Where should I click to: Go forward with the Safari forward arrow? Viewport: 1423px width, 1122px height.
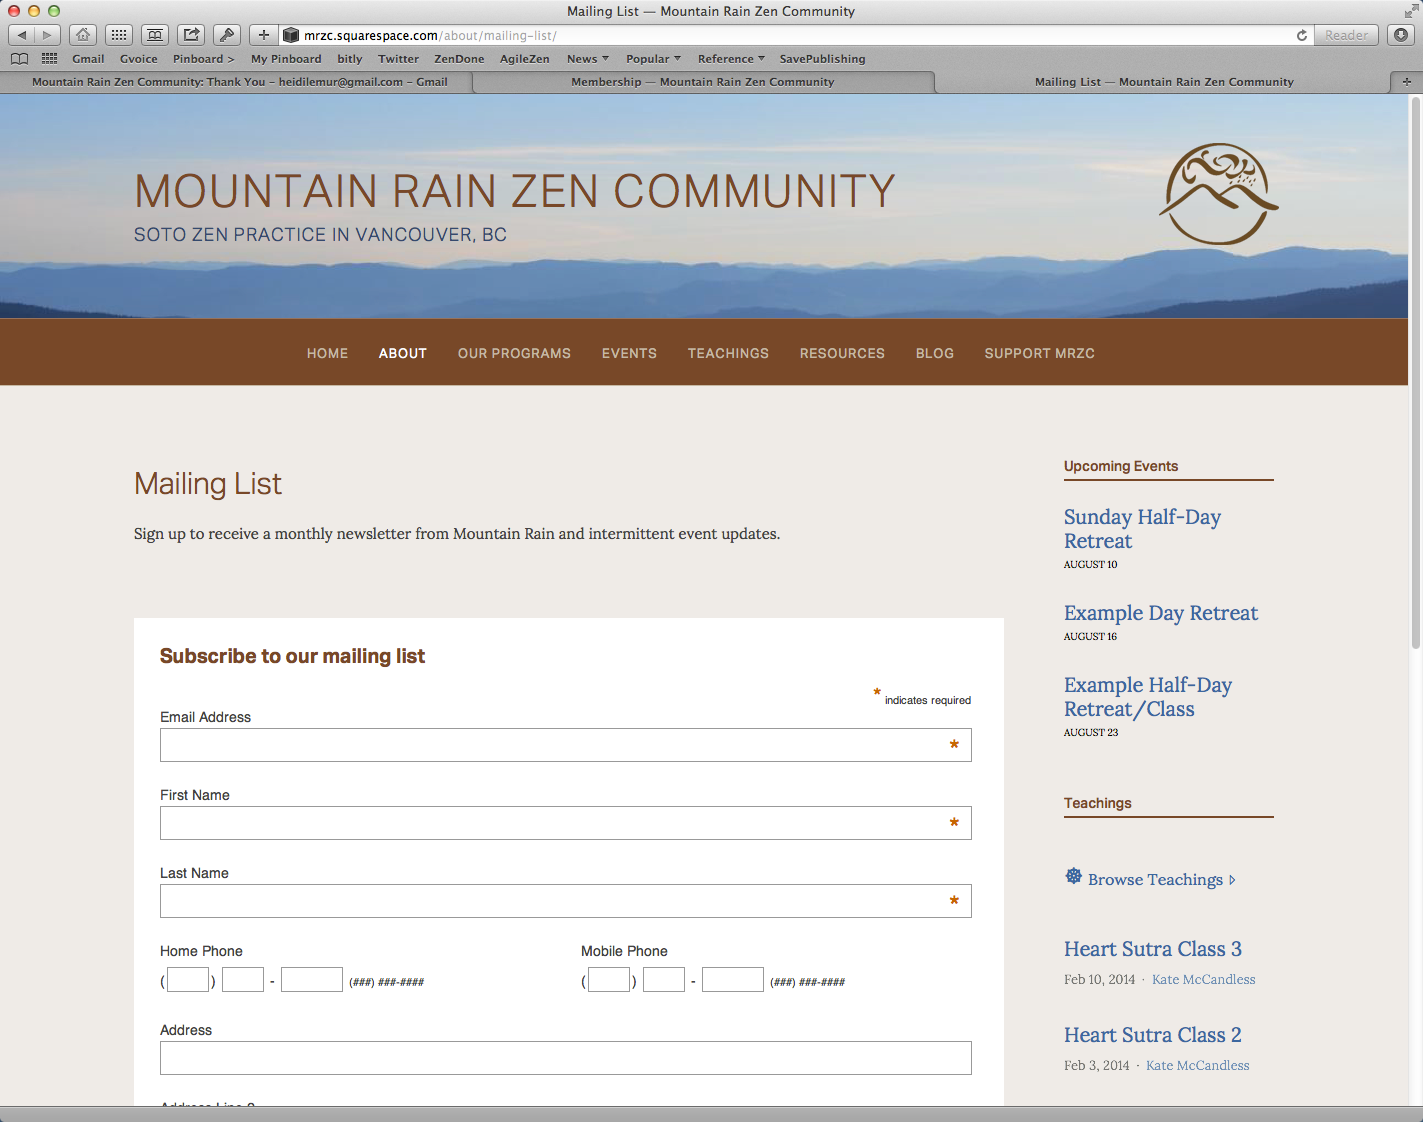click(x=47, y=35)
